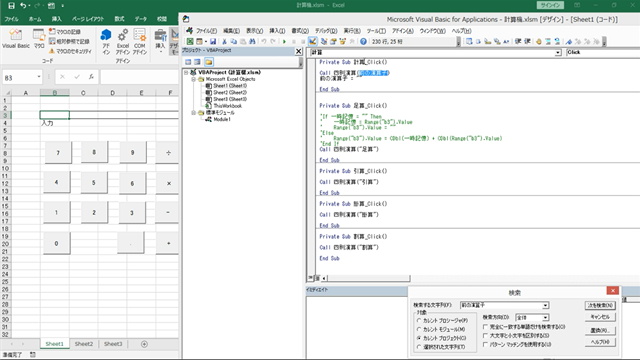Click the uncomment block icon
Screen dimensions: 640x360
[x=557, y=41]
